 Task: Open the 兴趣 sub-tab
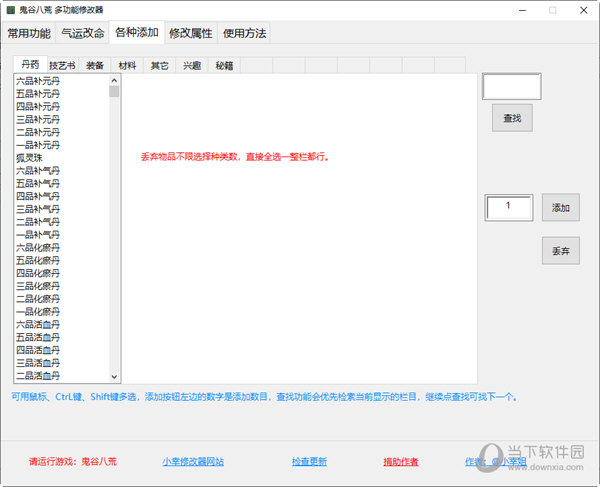click(x=192, y=65)
